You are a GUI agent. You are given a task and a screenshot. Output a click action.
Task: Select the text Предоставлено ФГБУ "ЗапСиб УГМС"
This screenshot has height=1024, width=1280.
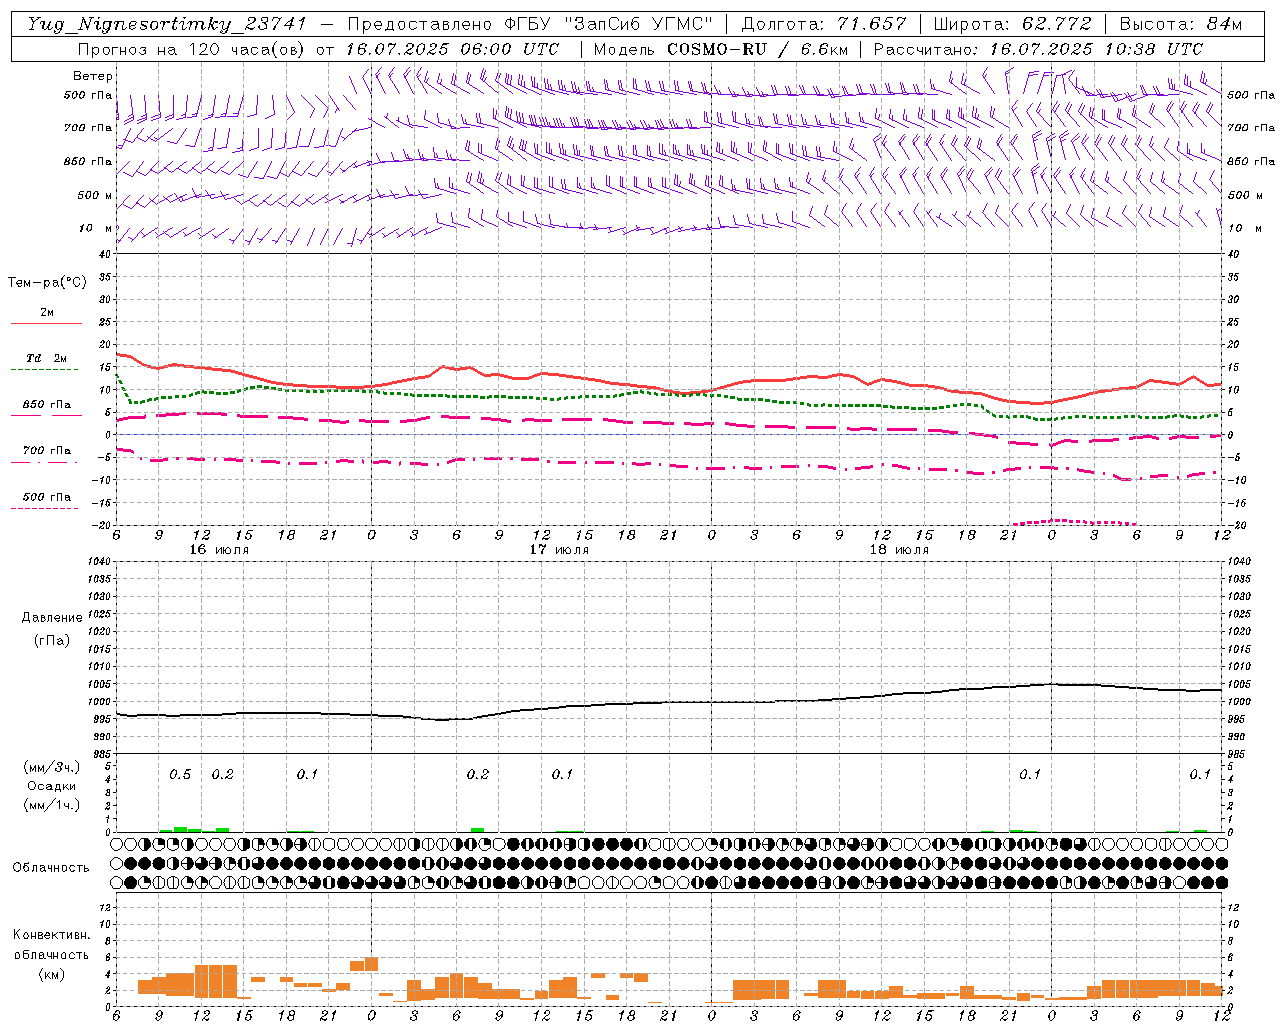pyautogui.click(x=532, y=24)
